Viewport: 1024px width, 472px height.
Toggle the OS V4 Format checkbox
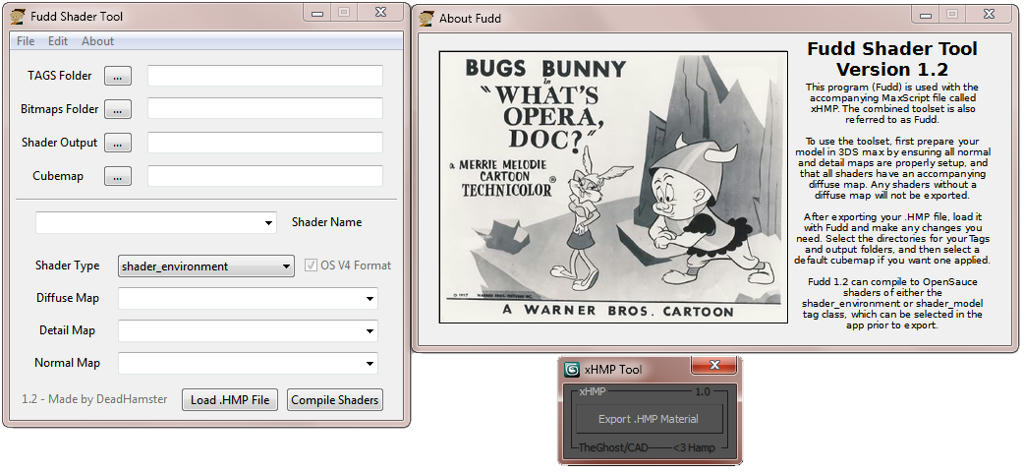click(312, 266)
